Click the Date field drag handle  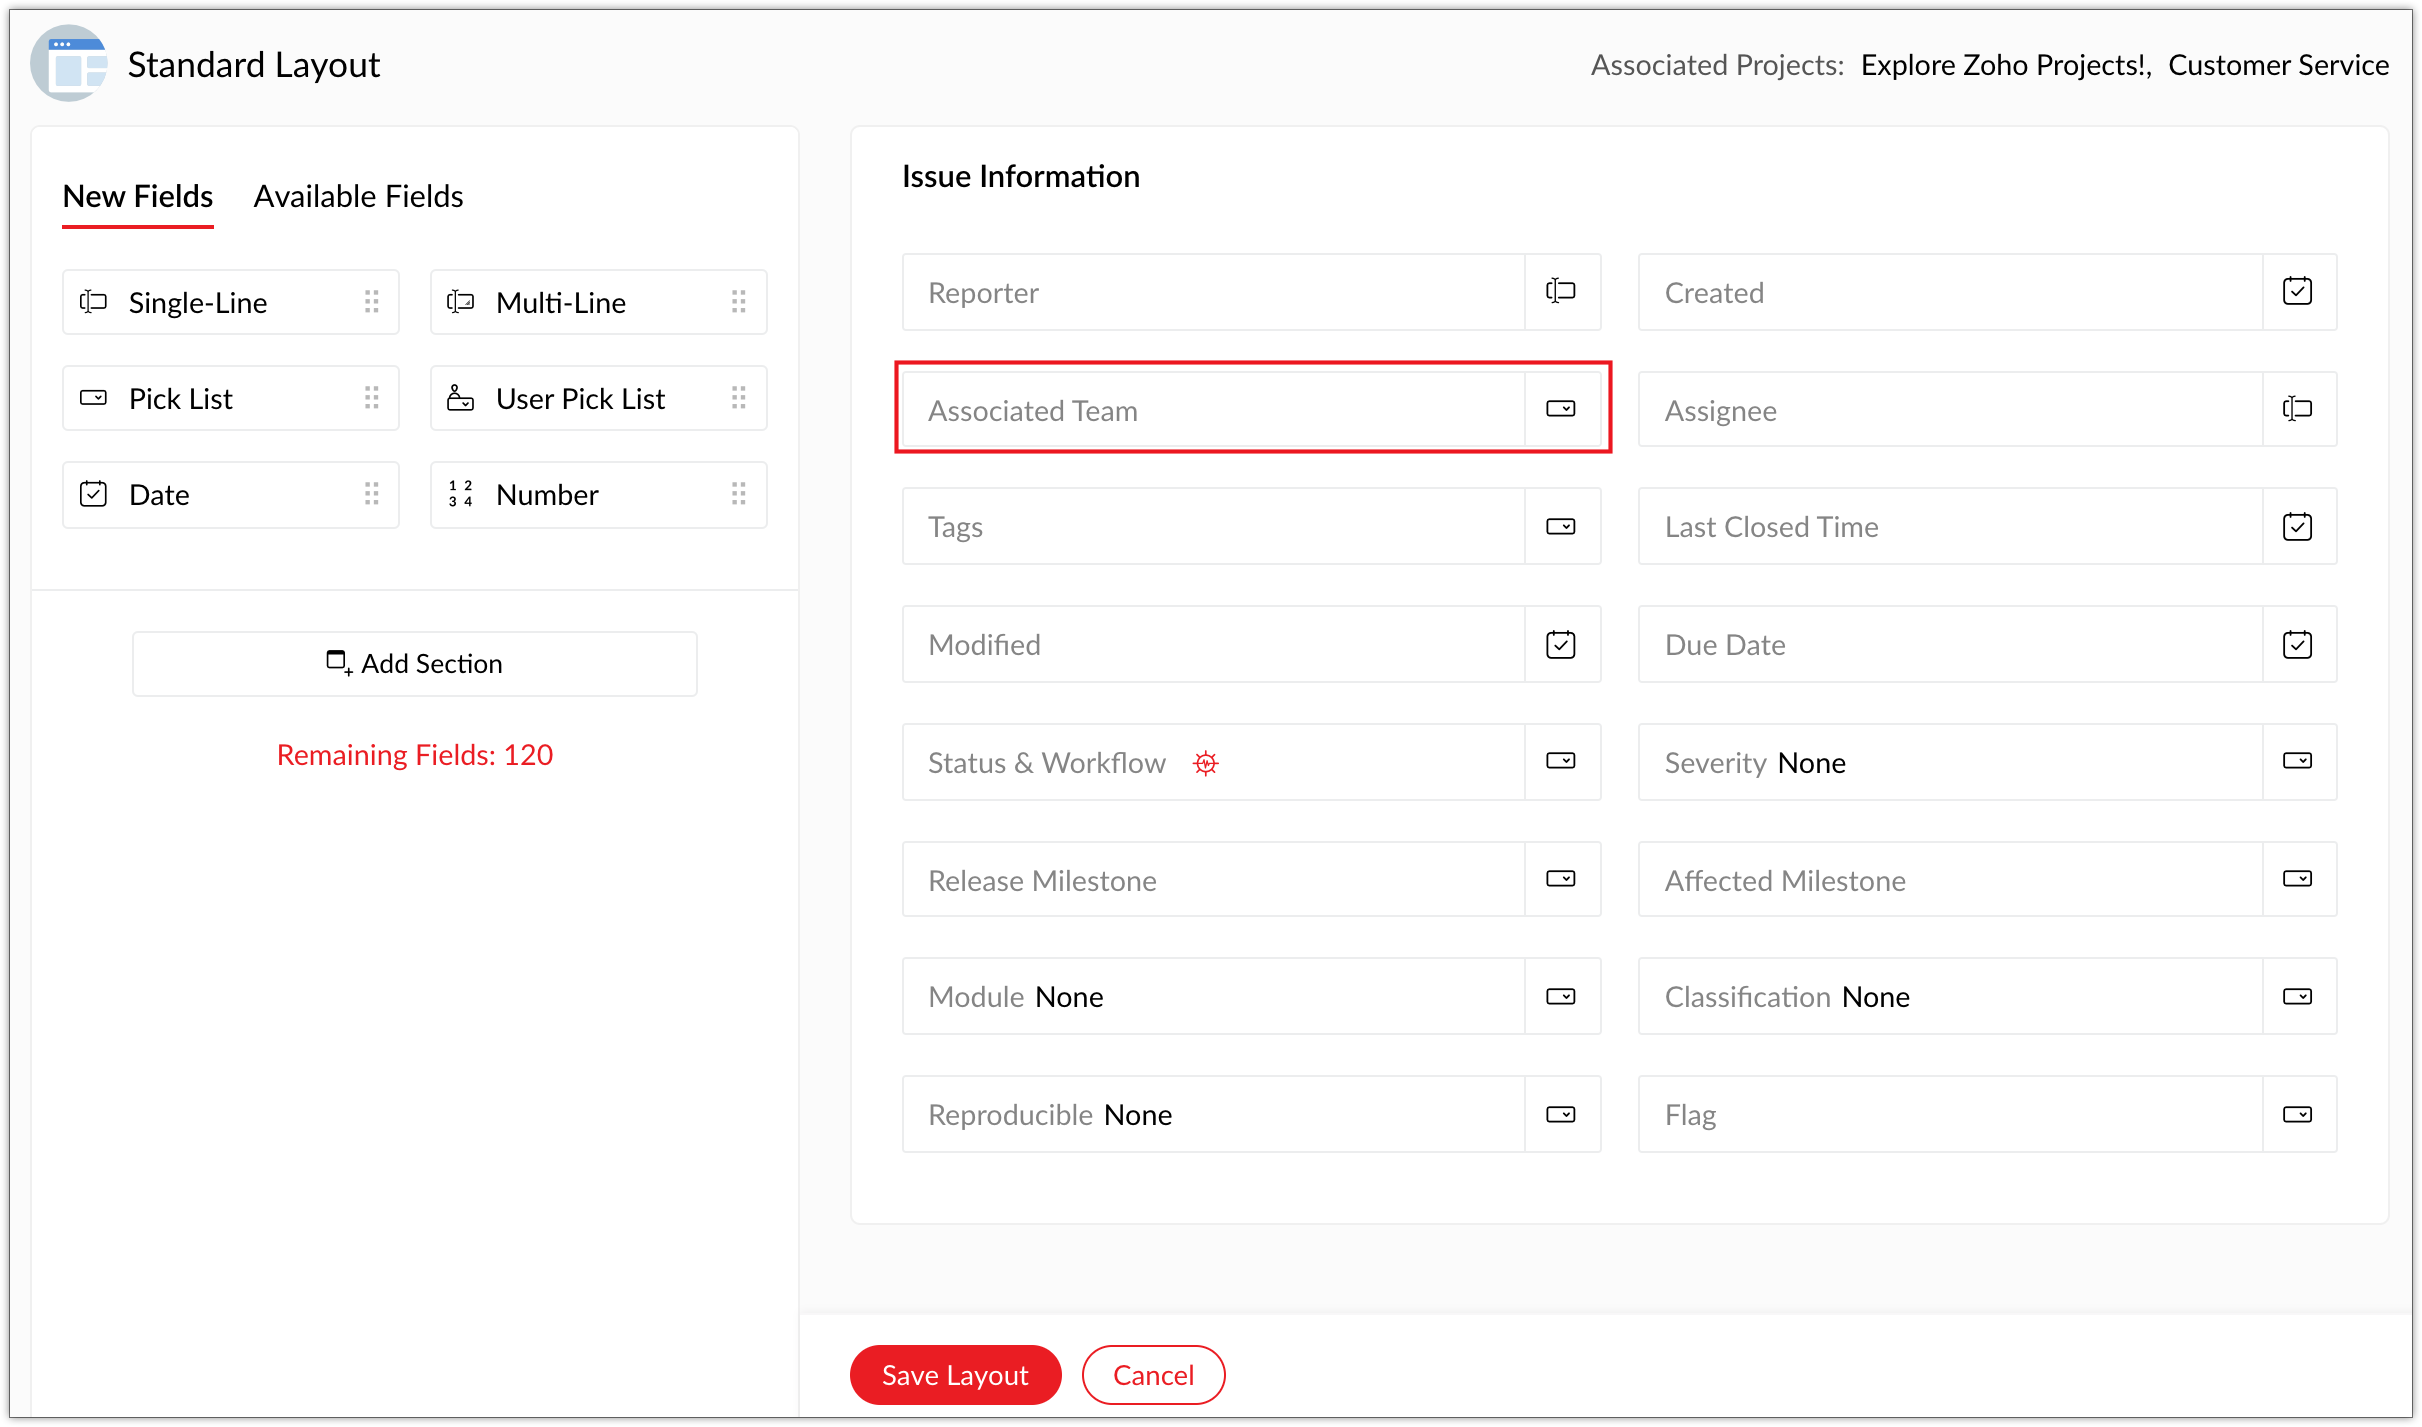(372, 494)
